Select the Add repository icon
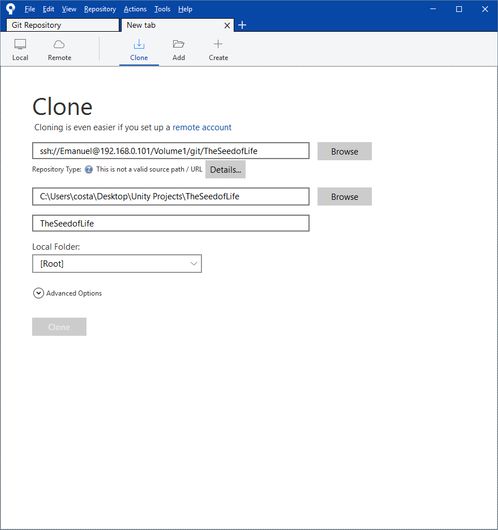Viewport: 498px width, 530px height. tap(179, 50)
